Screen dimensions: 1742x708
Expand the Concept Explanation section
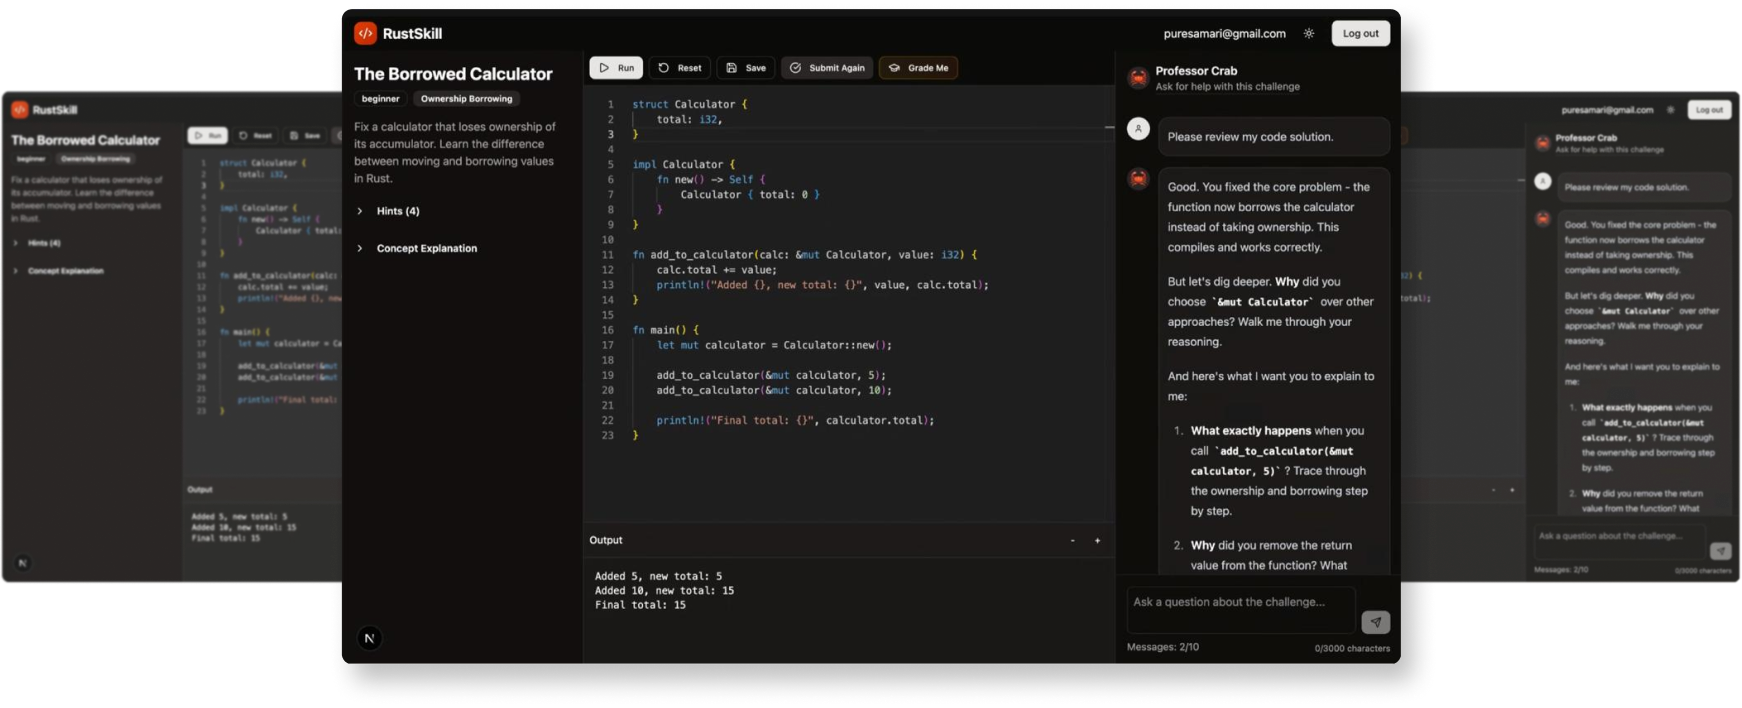(426, 248)
